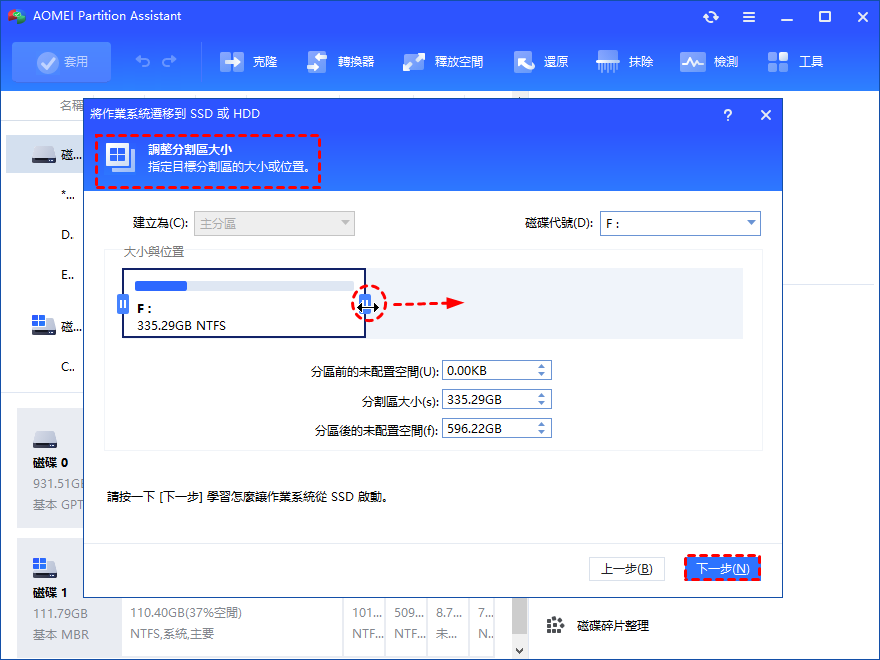Viewport: 880px width, 660px height.
Task: Click the scrollbar down arrow in disk panel
Action: point(520,651)
